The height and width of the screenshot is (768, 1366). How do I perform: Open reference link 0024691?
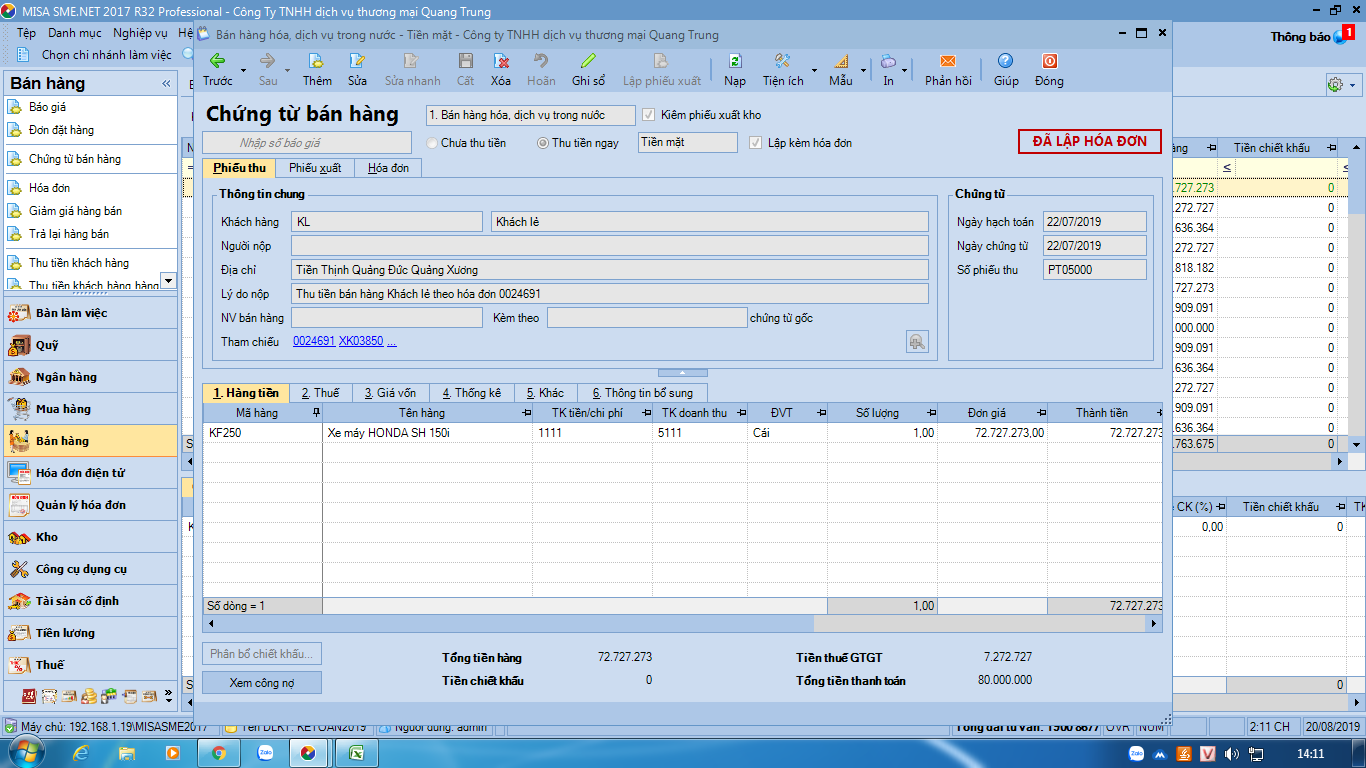point(313,342)
